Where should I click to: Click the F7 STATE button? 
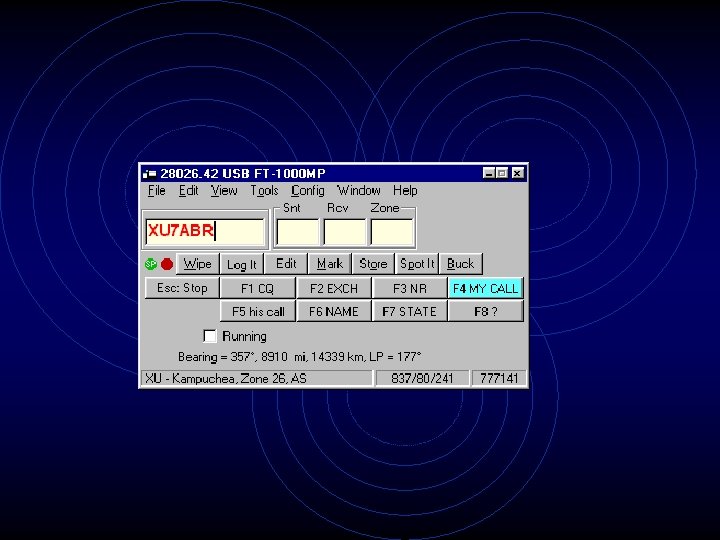[410, 311]
